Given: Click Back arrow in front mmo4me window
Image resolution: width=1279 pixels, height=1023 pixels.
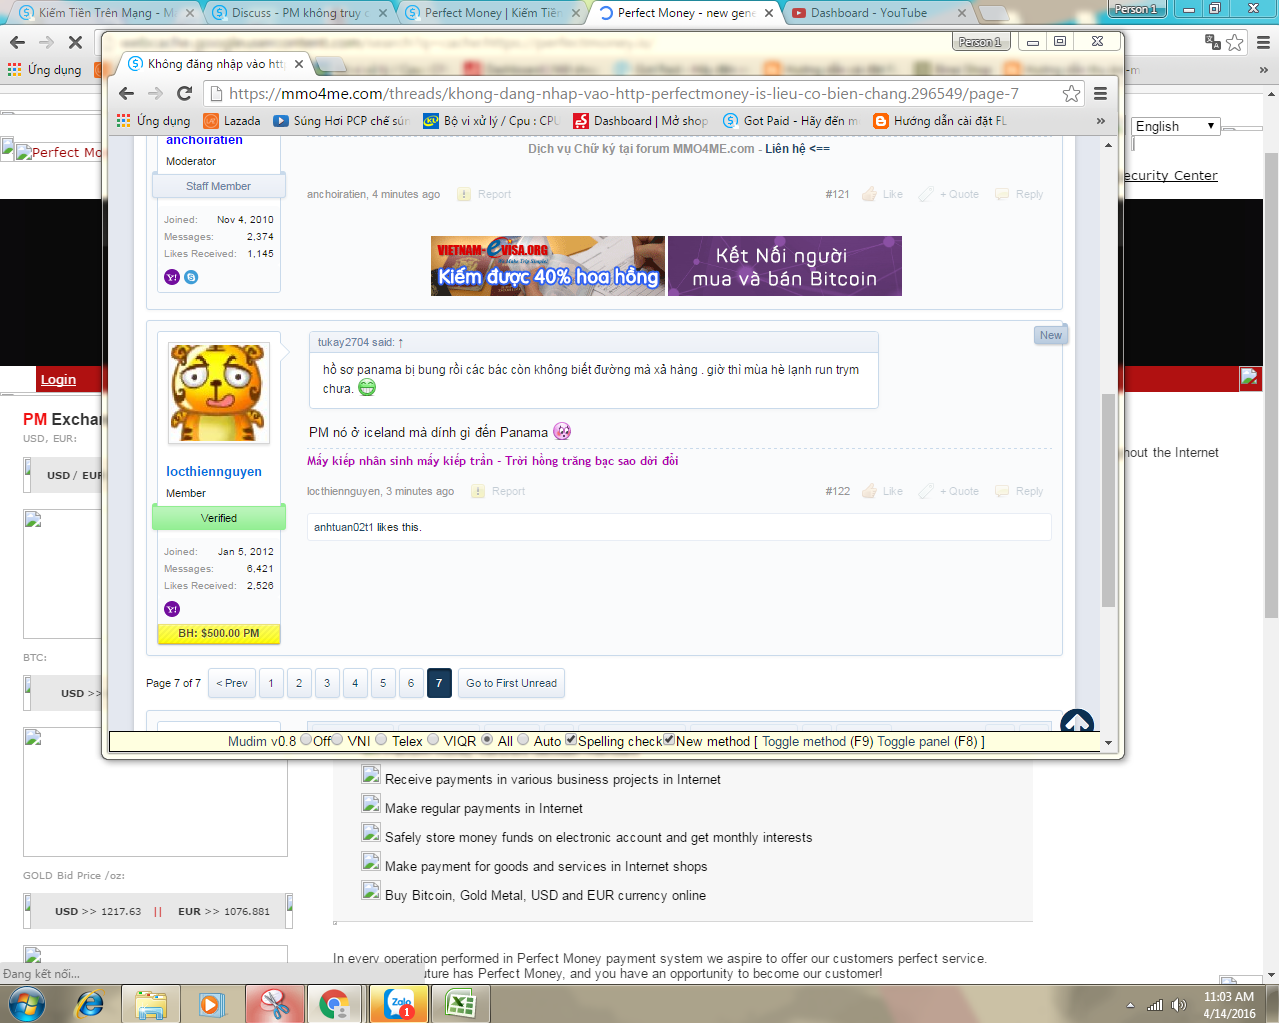Looking at the screenshot, I should (x=126, y=93).
